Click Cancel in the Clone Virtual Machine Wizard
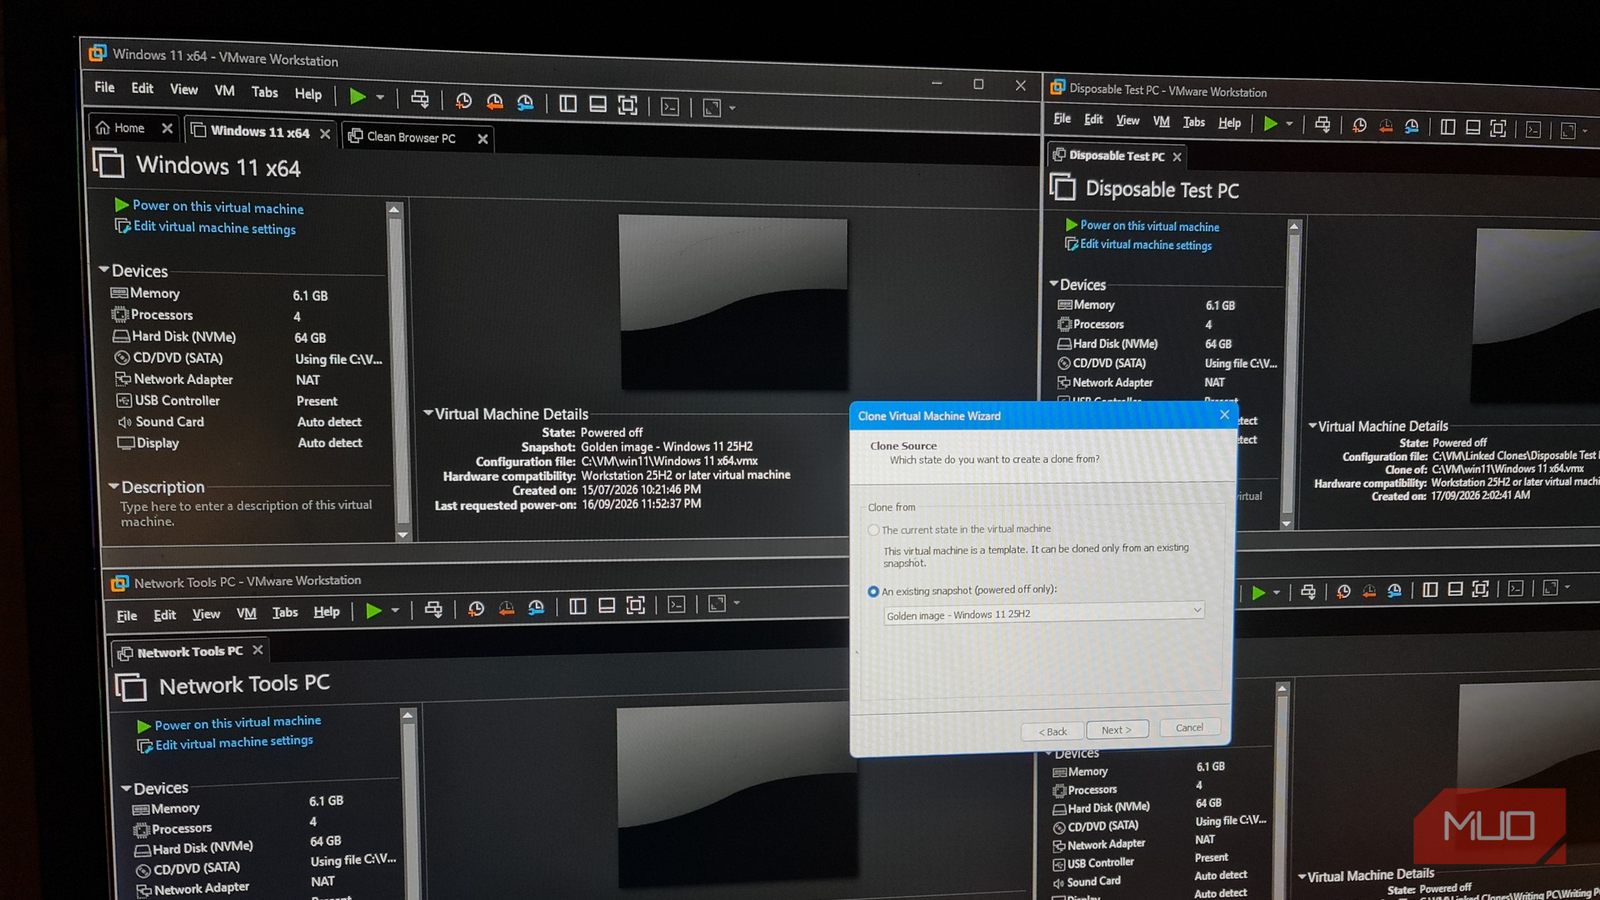This screenshot has height=900, width=1600. (x=1189, y=728)
